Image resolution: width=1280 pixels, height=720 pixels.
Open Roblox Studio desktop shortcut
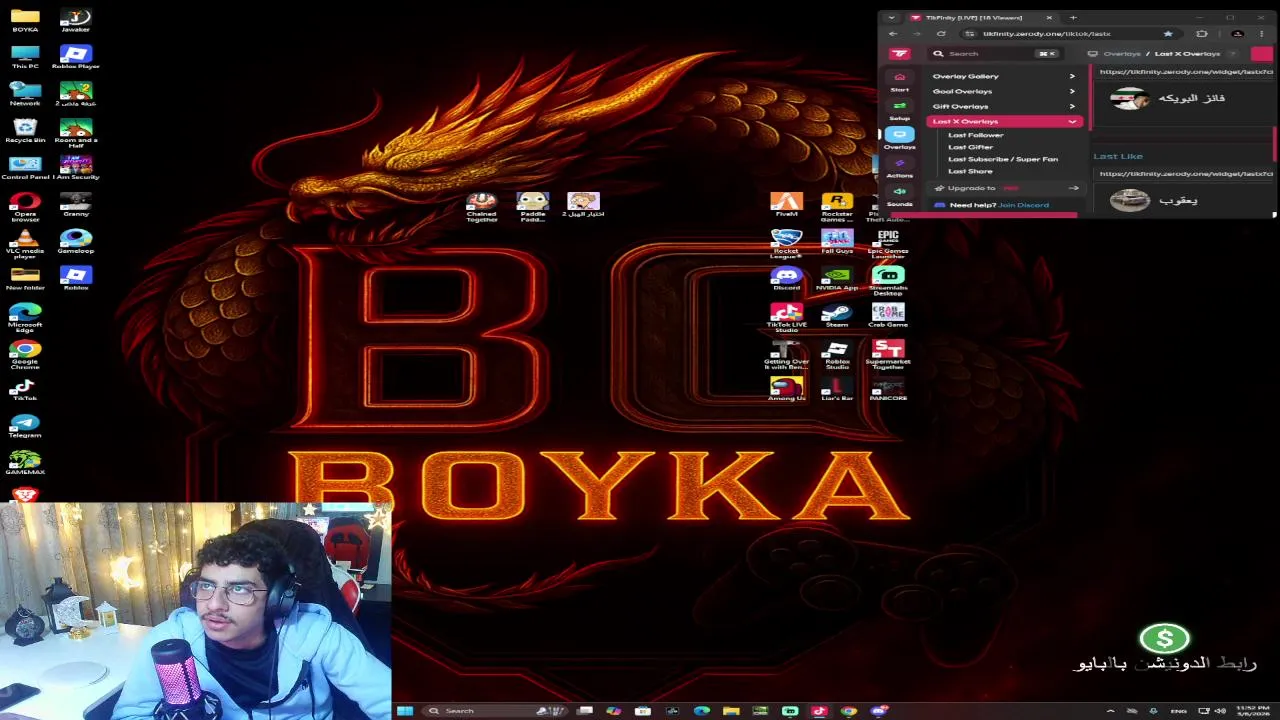(837, 356)
